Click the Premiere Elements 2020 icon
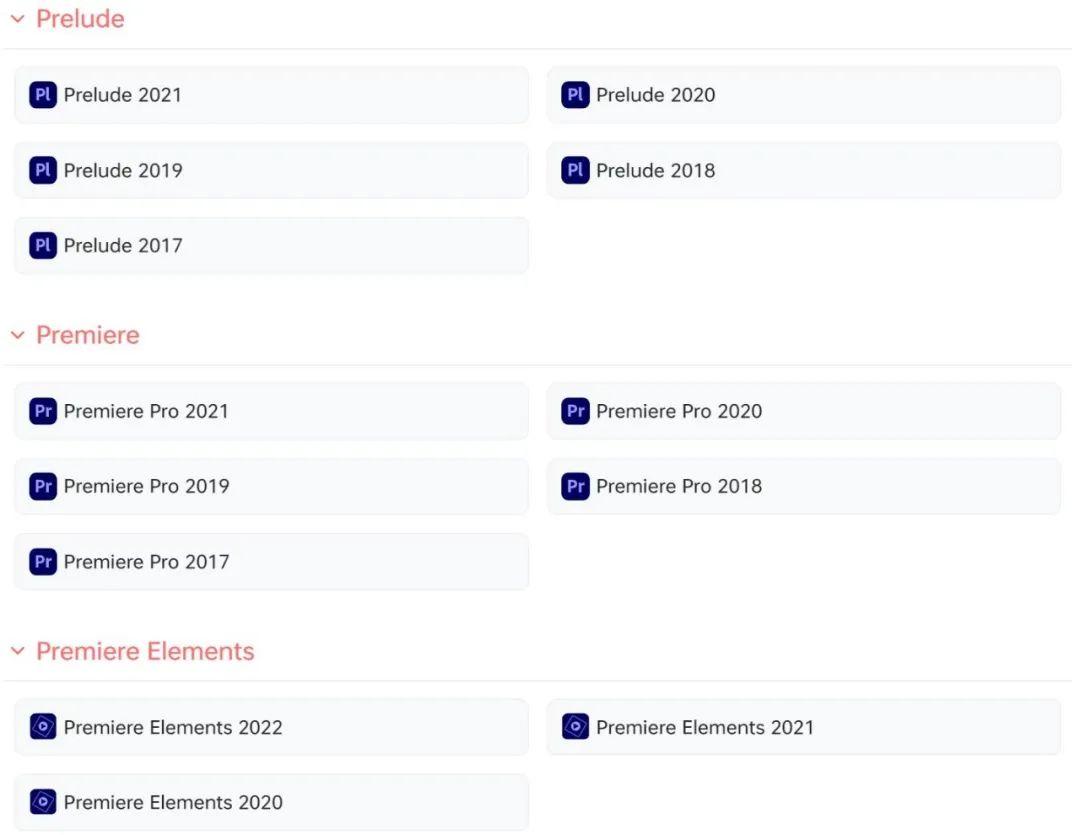Screen dimensions: 1080x835 [43, 802]
